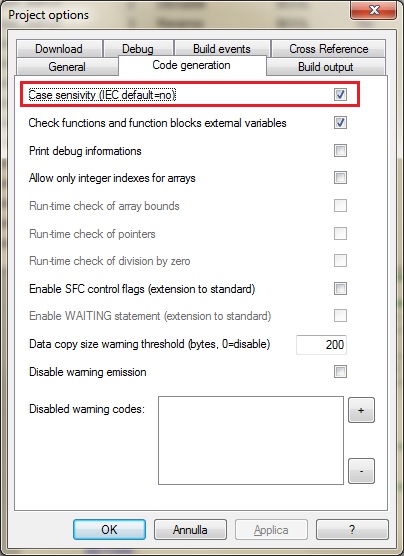
Task: Click the plus button to add warning code
Action: 361,410
